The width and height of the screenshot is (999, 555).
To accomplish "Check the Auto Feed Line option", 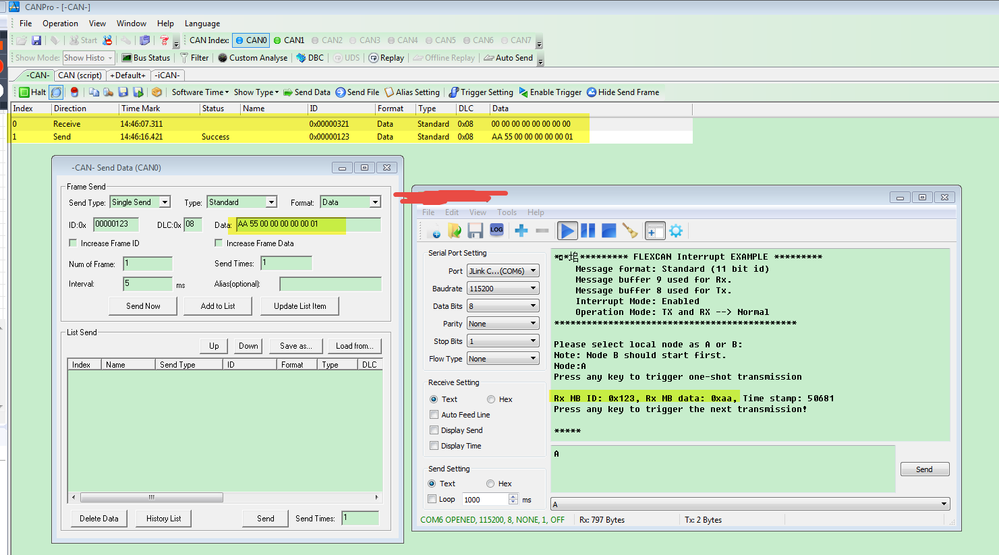I will click(433, 414).
